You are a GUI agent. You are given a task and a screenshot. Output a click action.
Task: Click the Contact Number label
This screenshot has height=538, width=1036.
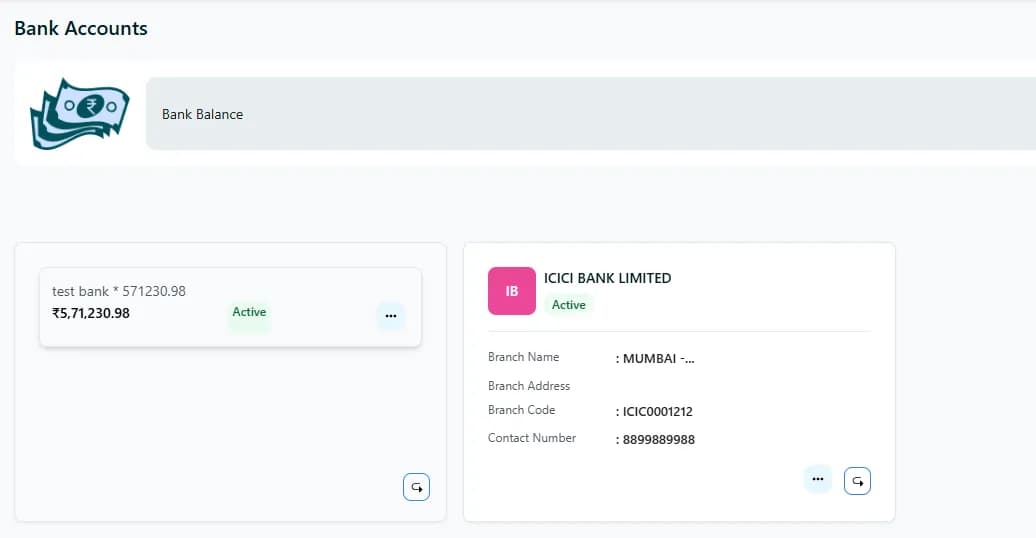[x=532, y=438]
